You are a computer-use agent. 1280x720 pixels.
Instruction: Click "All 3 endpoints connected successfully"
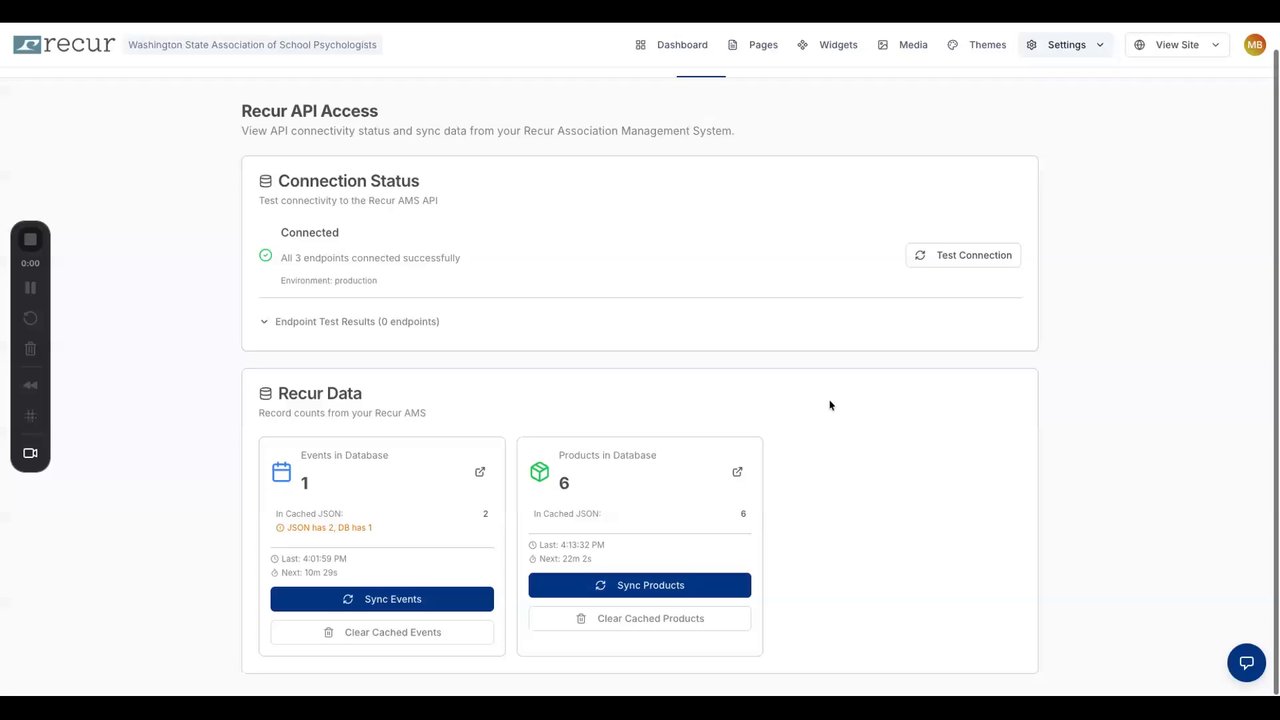point(370,258)
